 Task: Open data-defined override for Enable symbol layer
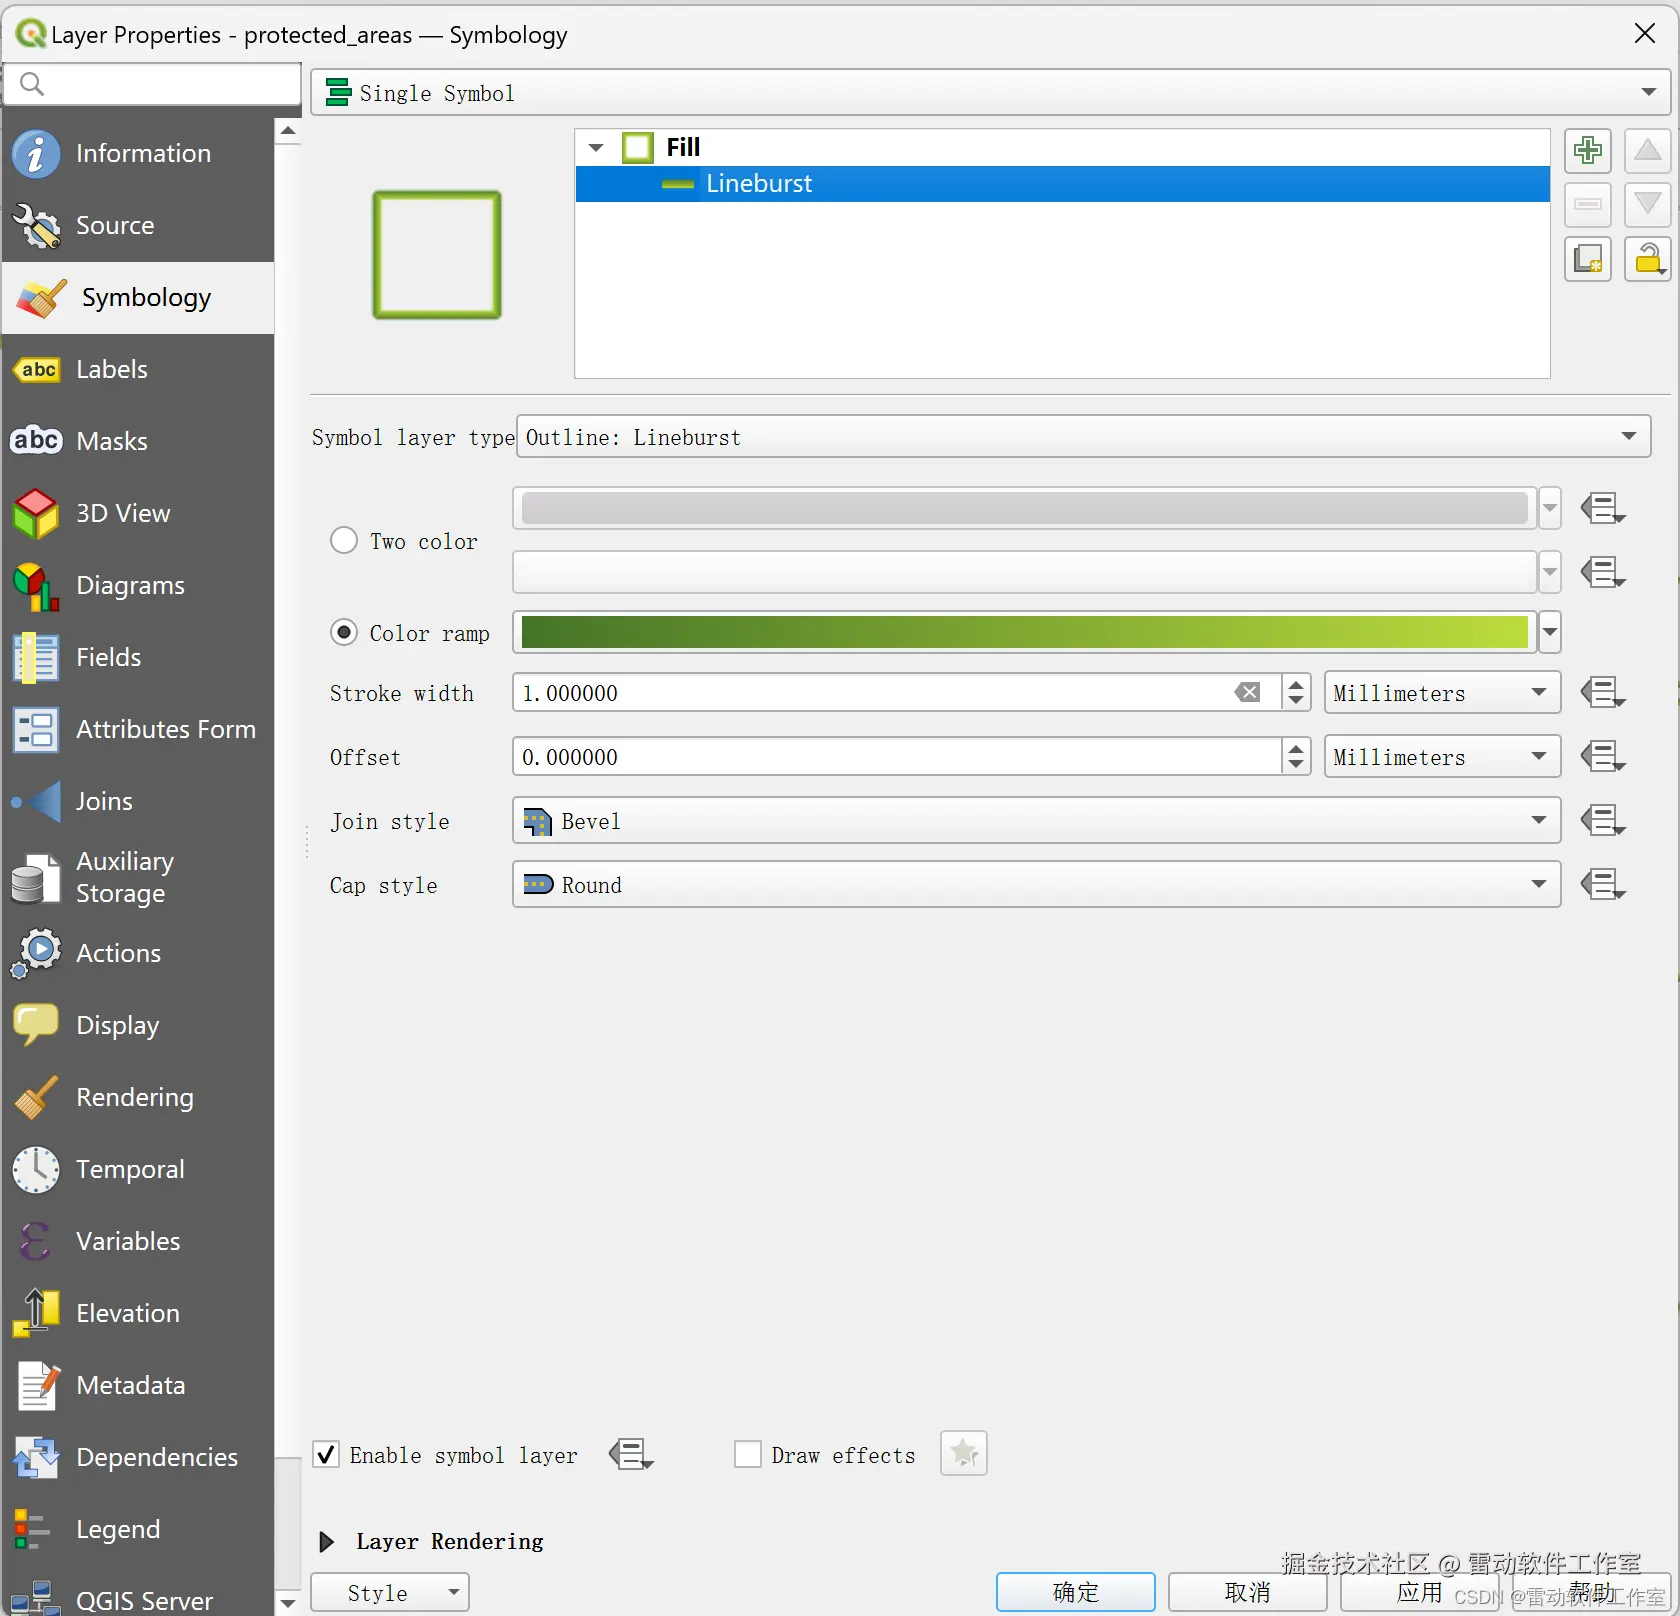(x=631, y=1454)
